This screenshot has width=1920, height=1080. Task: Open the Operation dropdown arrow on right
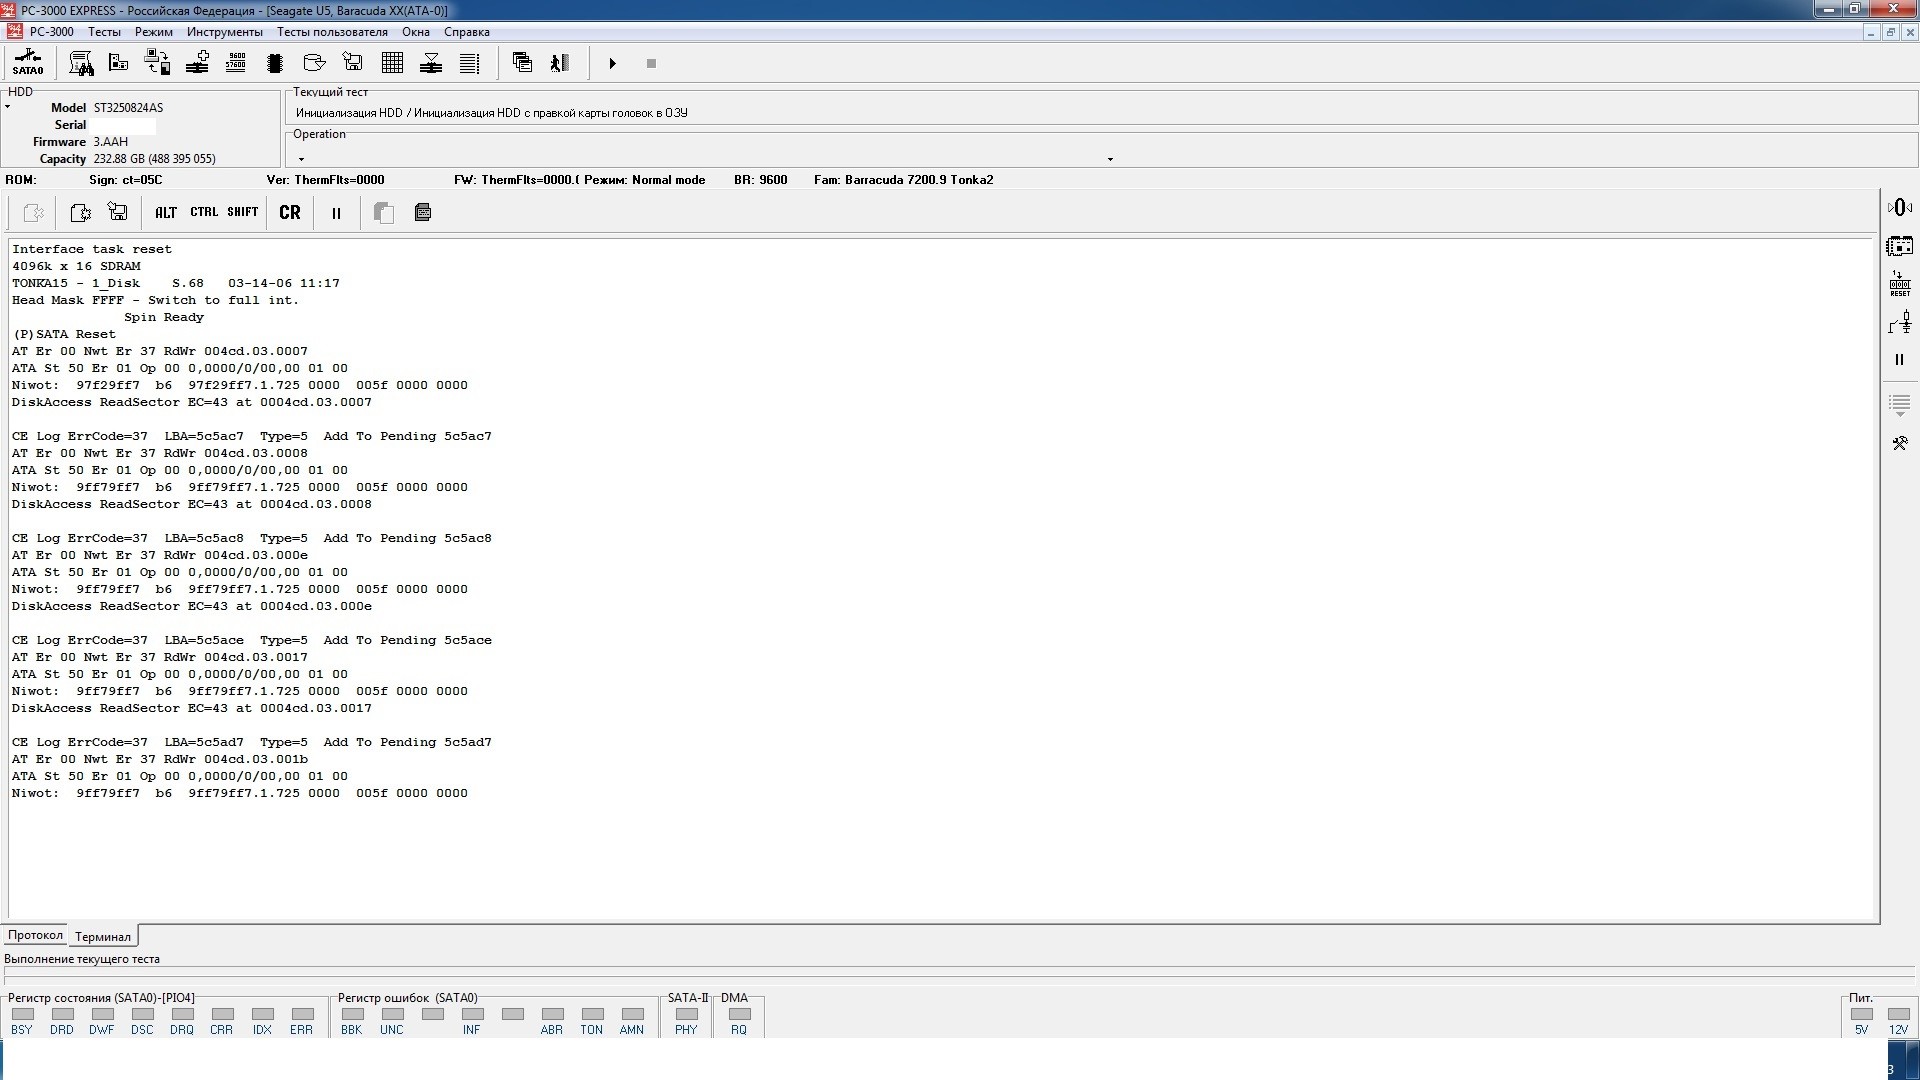1110,159
